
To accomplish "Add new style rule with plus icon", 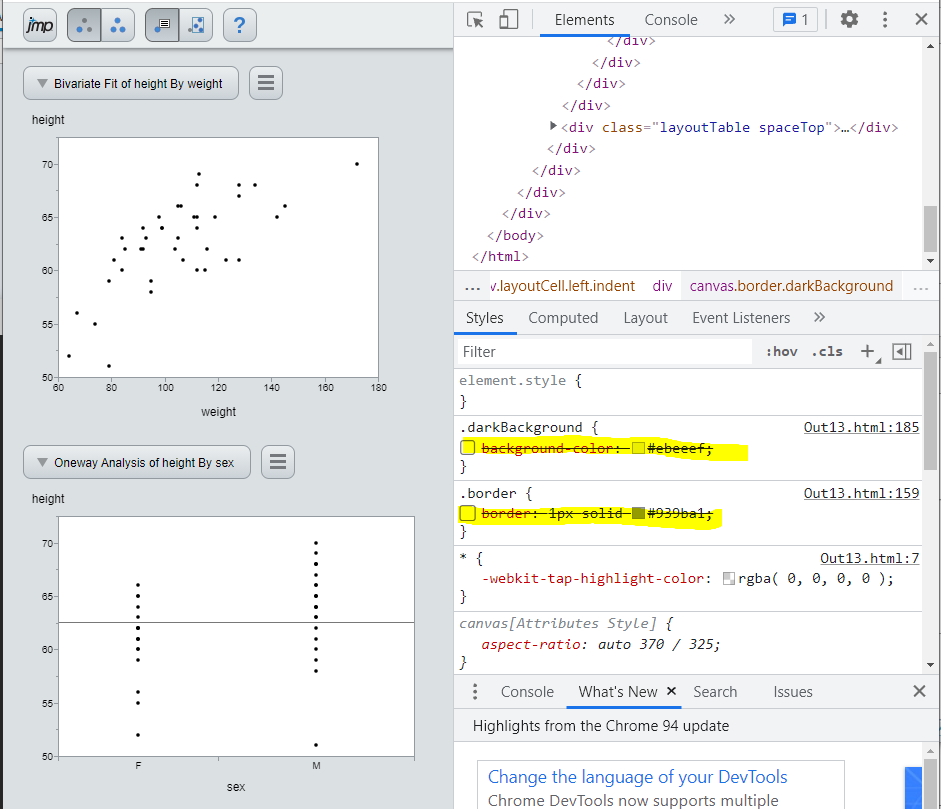I will tap(867, 351).
